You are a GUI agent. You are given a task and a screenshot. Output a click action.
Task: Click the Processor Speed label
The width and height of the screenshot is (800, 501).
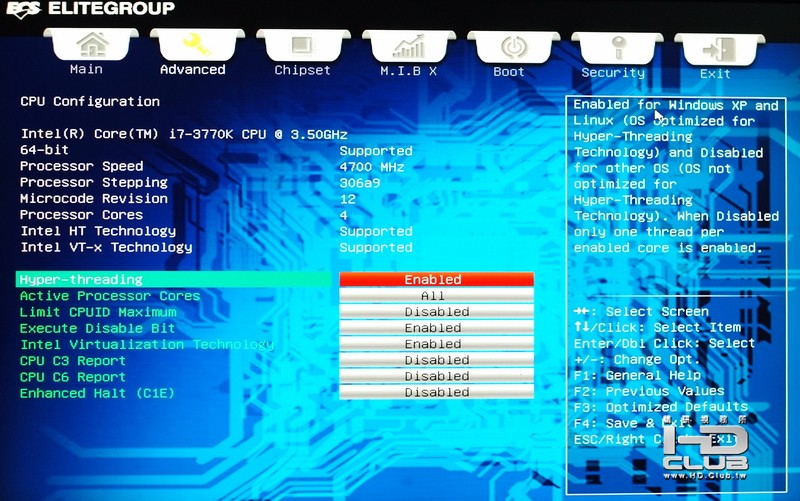pos(82,166)
